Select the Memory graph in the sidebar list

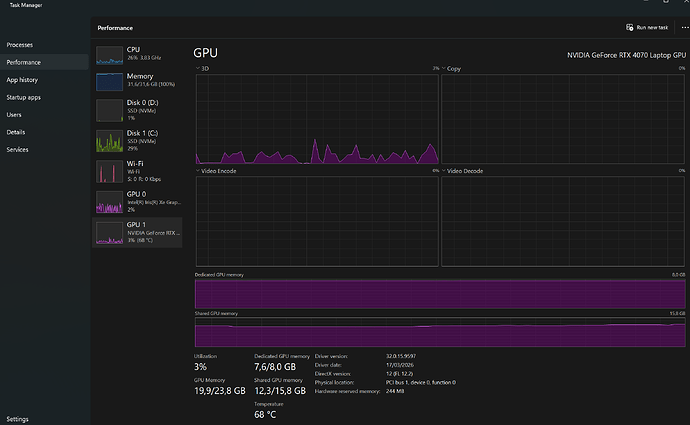click(108, 81)
